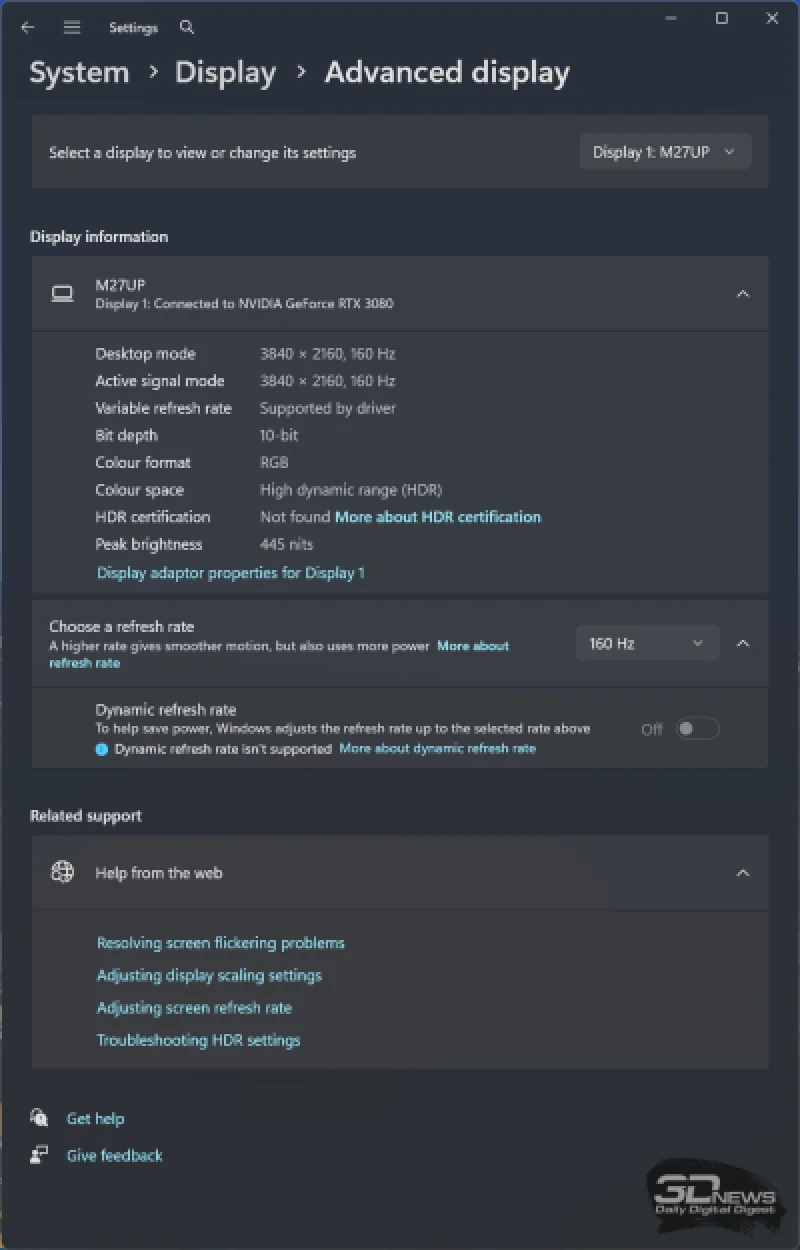Open More about HDR certification link
Image resolution: width=800 pixels, height=1250 pixels.
pos(438,517)
